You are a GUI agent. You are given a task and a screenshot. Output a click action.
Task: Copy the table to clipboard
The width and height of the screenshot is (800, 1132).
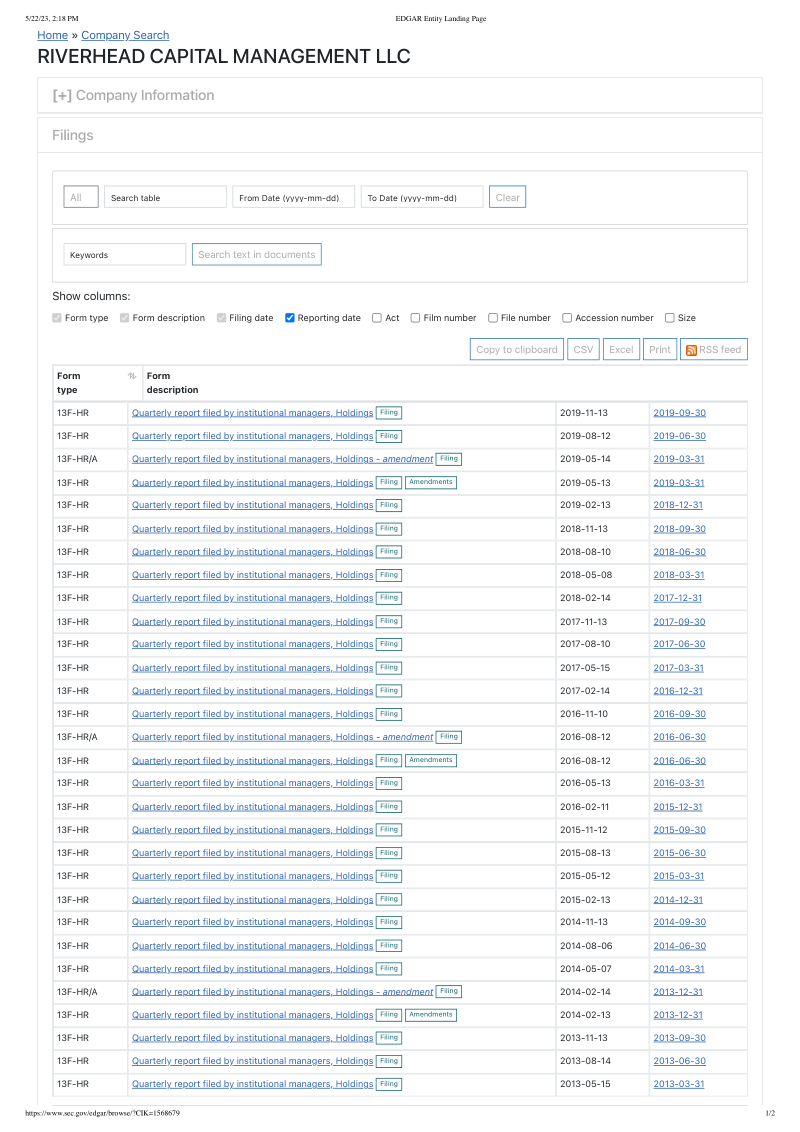point(516,349)
